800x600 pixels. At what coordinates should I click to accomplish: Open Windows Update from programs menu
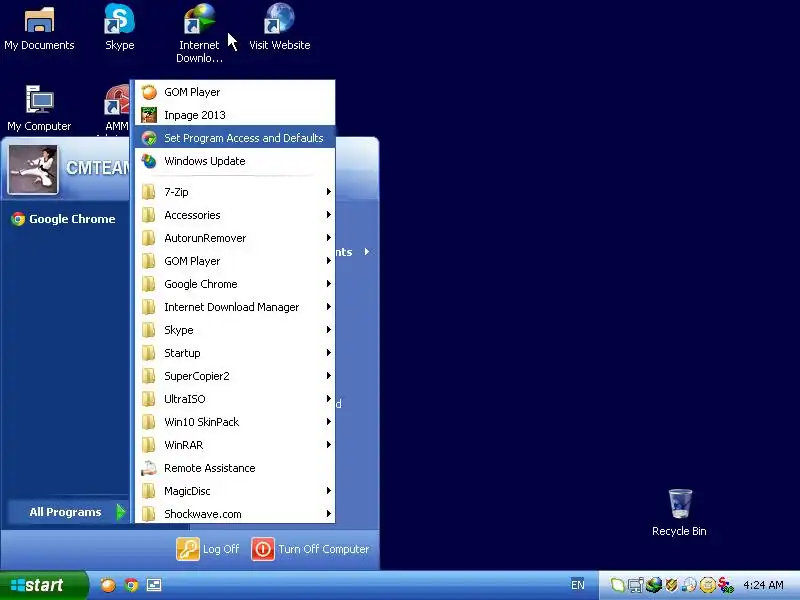[235, 161]
